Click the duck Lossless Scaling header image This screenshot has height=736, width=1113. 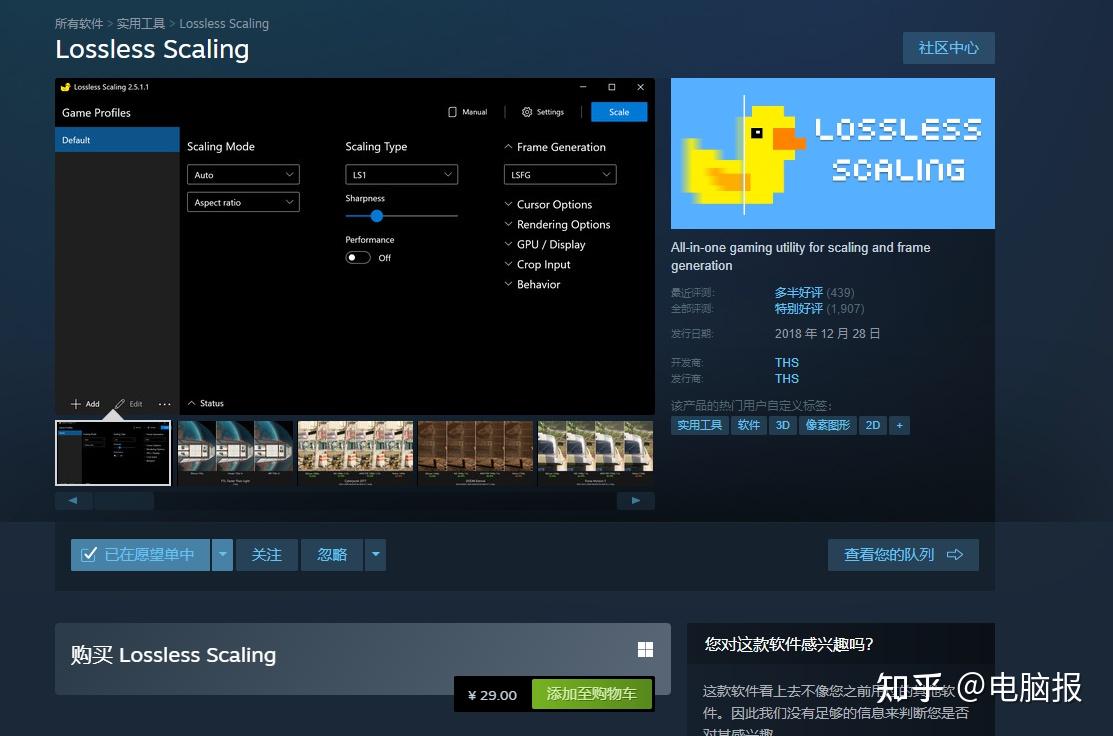(833, 153)
